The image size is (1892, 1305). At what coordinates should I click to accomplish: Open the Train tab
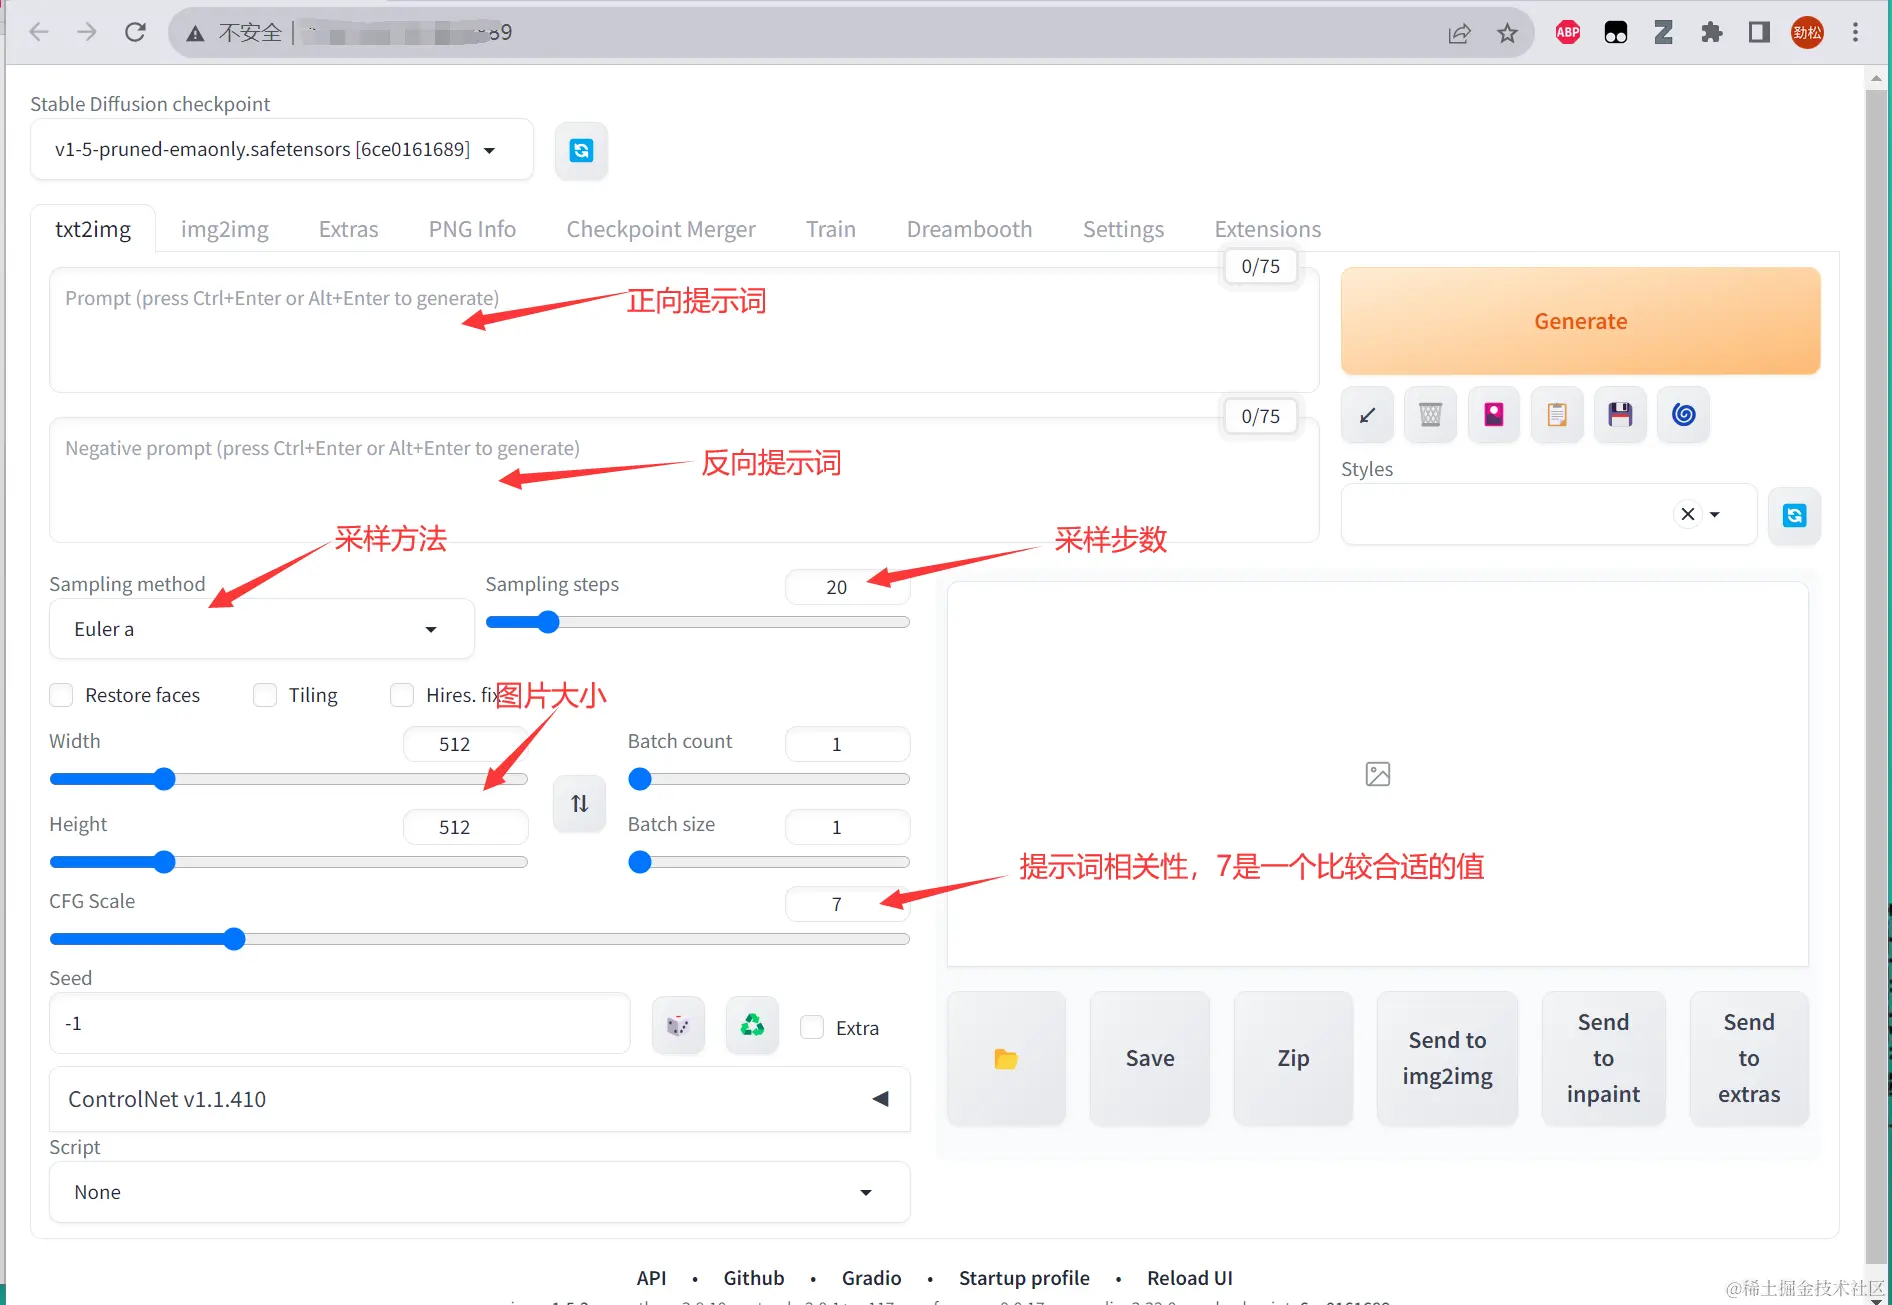pos(831,229)
